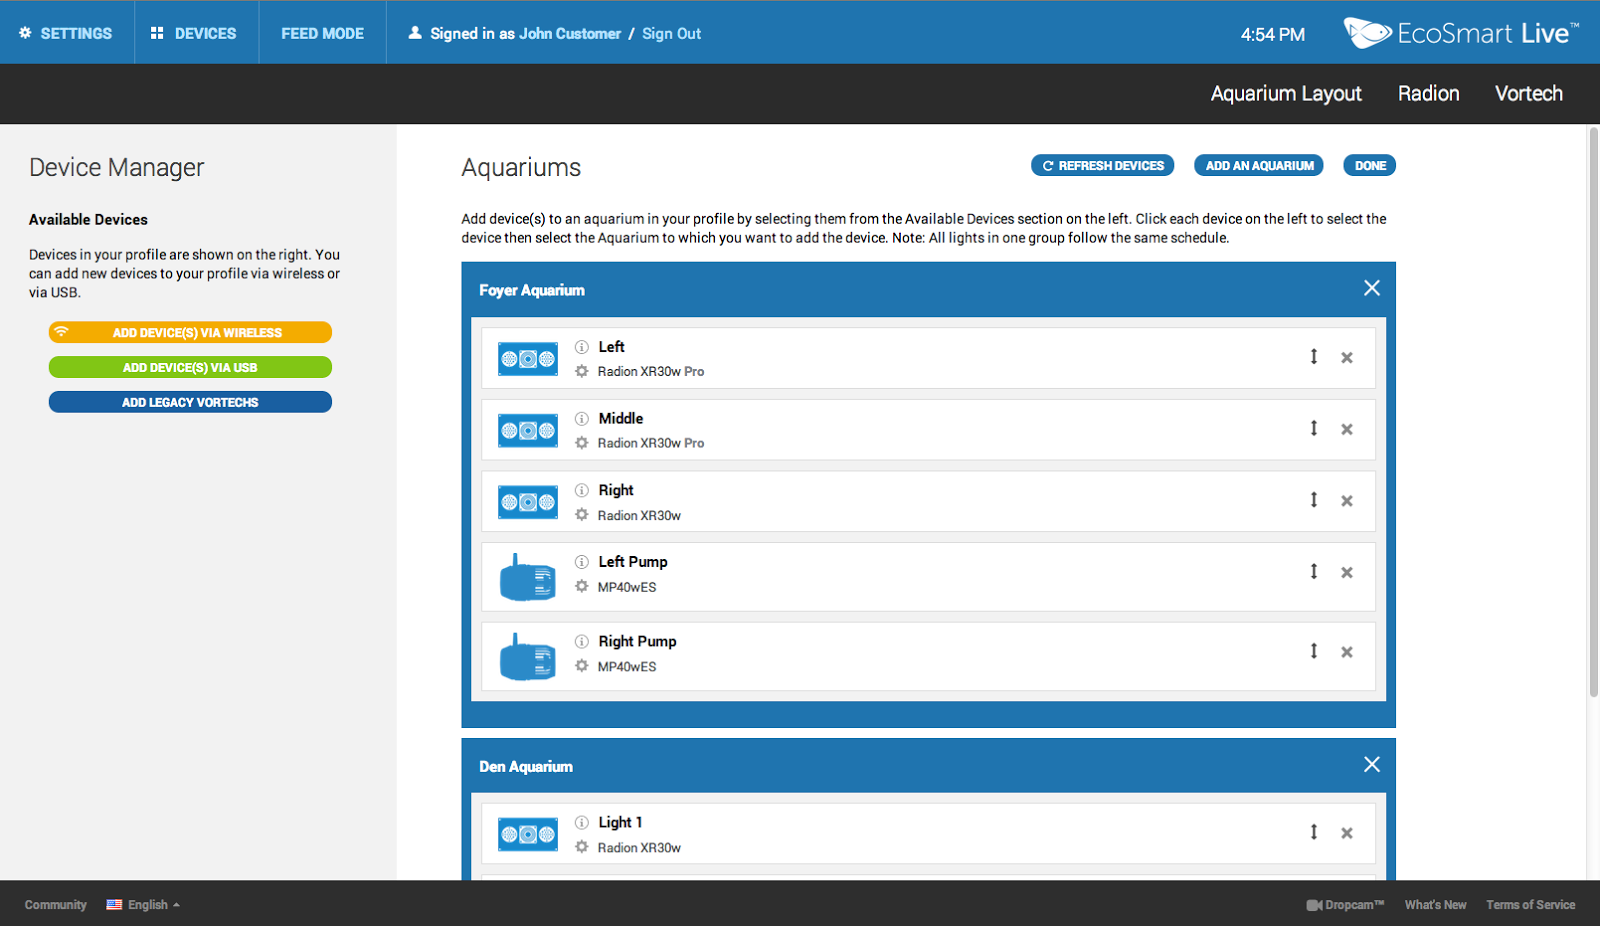The width and height of the screenshot is (1600, 926).
Task: Open info icon for Light 1
Action: 582,822
